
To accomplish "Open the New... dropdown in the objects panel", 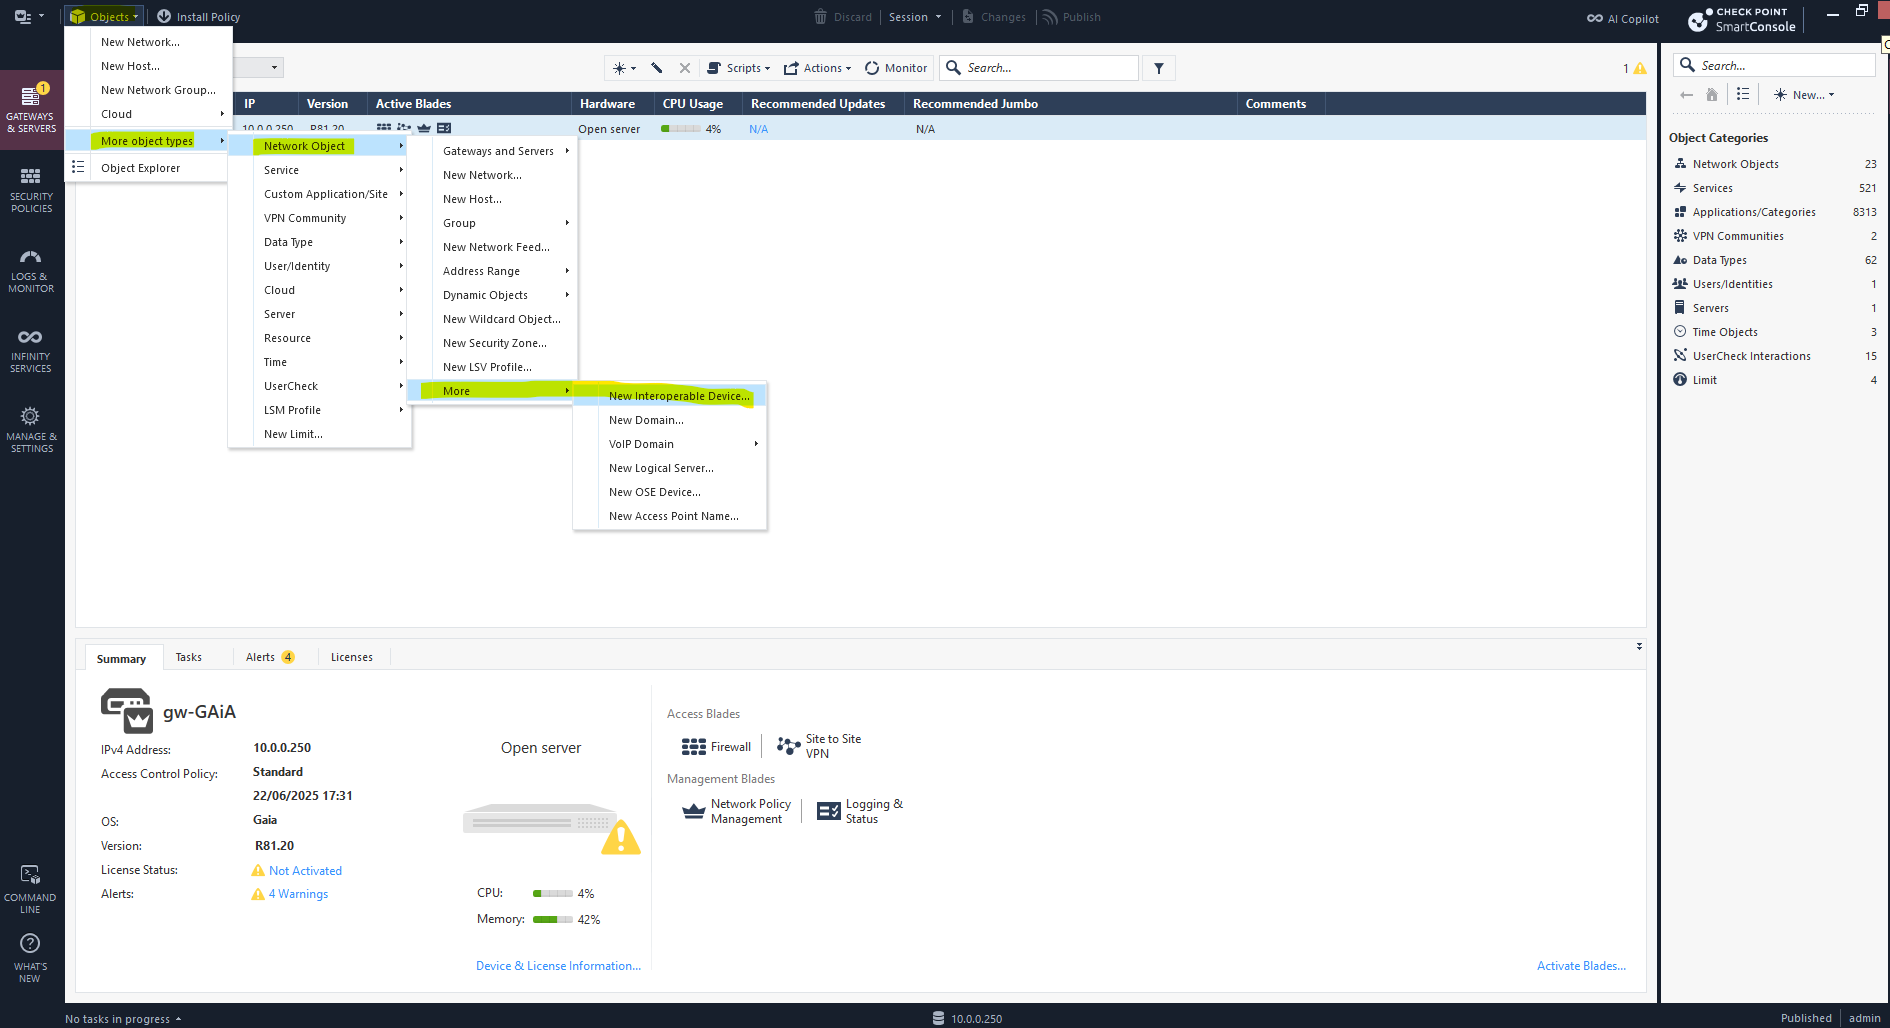I will 1804,95.
